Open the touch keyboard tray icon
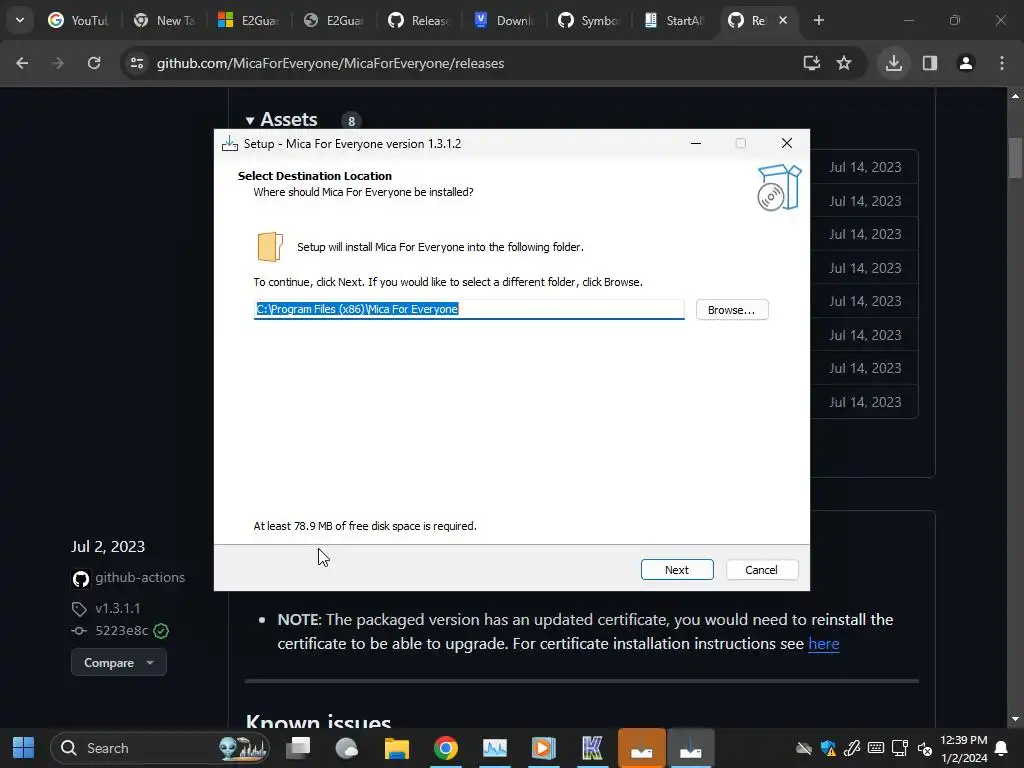Viewport: 1024px width, 768px height. coord(876,748)
